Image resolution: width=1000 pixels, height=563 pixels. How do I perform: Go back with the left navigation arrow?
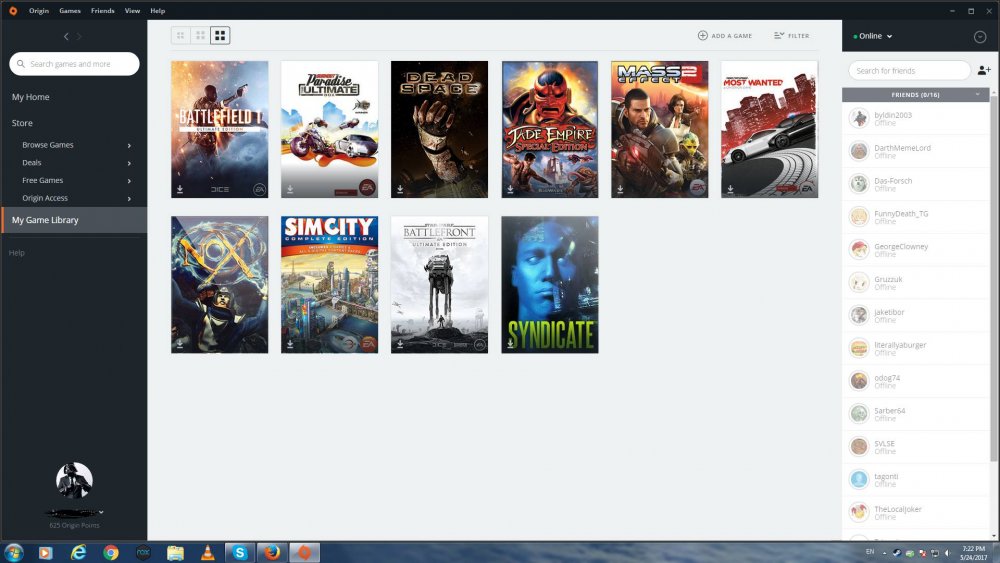point(66,37)
